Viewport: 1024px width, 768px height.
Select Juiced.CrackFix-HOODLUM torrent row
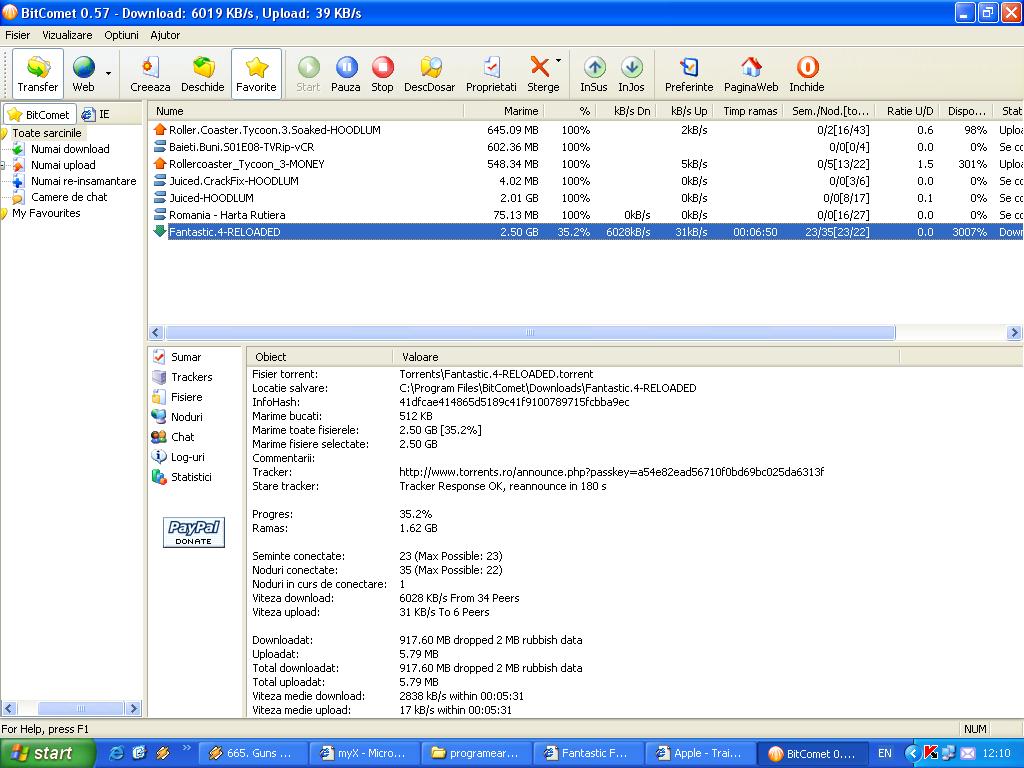(x=585, y=181)
